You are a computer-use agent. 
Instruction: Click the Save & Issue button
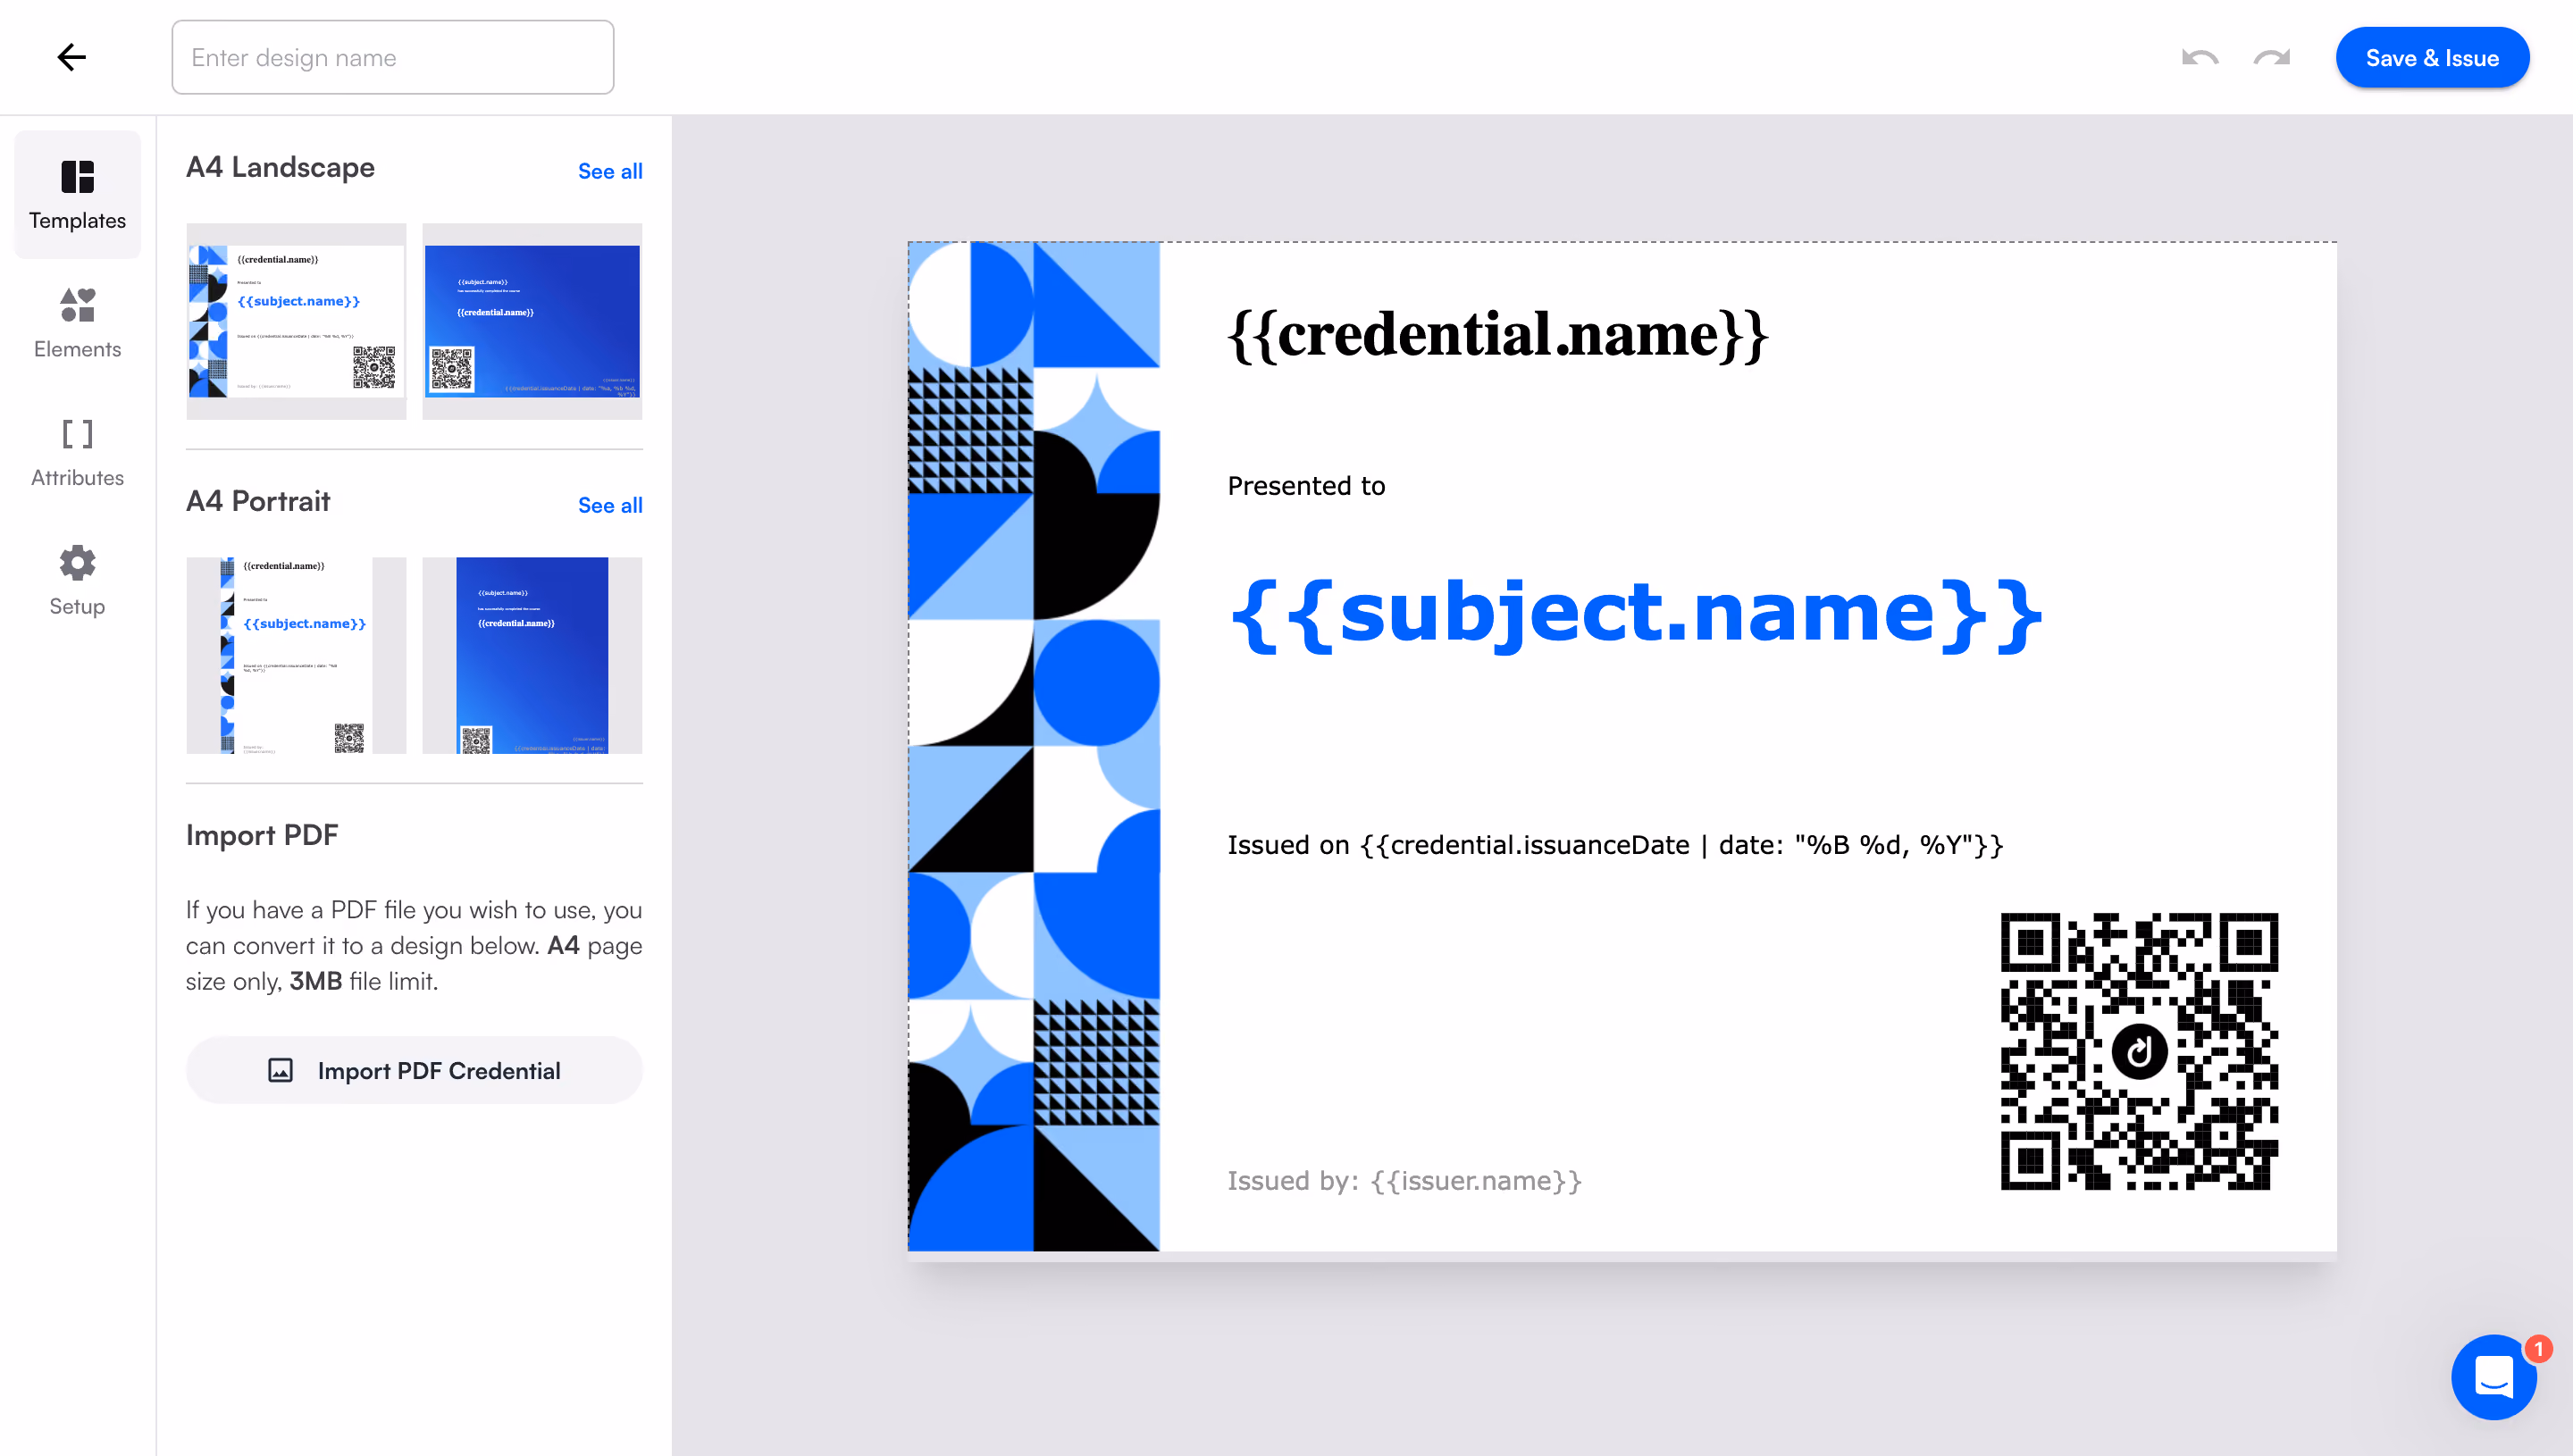(2432, 58)
